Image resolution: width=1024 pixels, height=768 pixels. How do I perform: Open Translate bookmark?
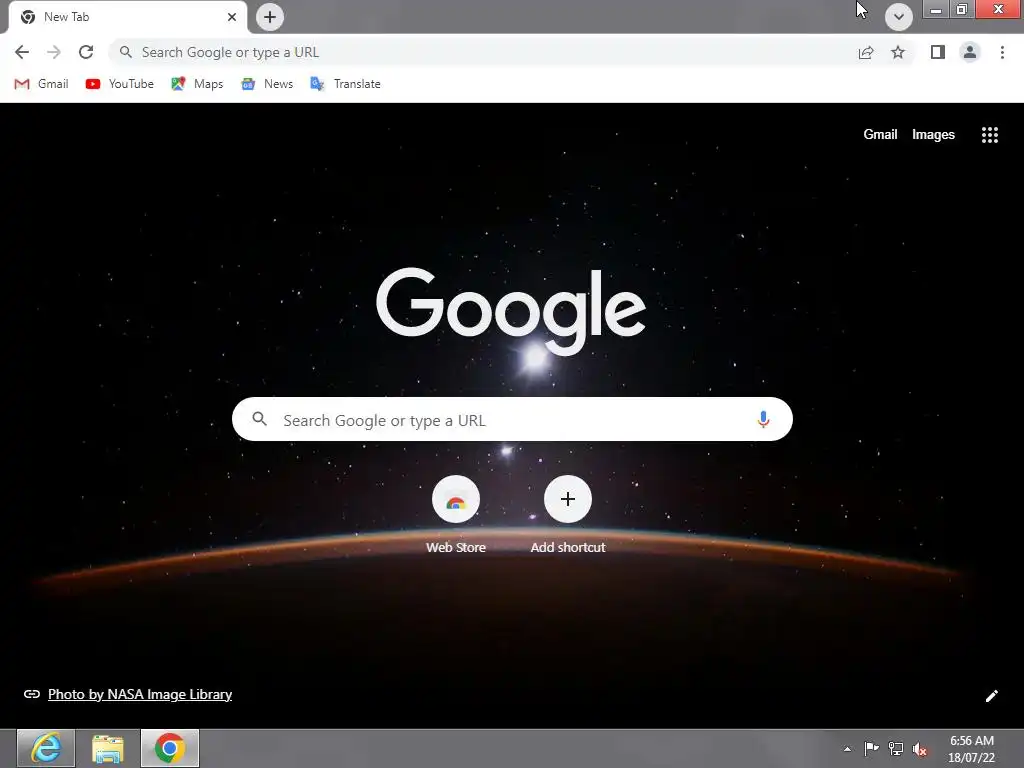point(345,84)
